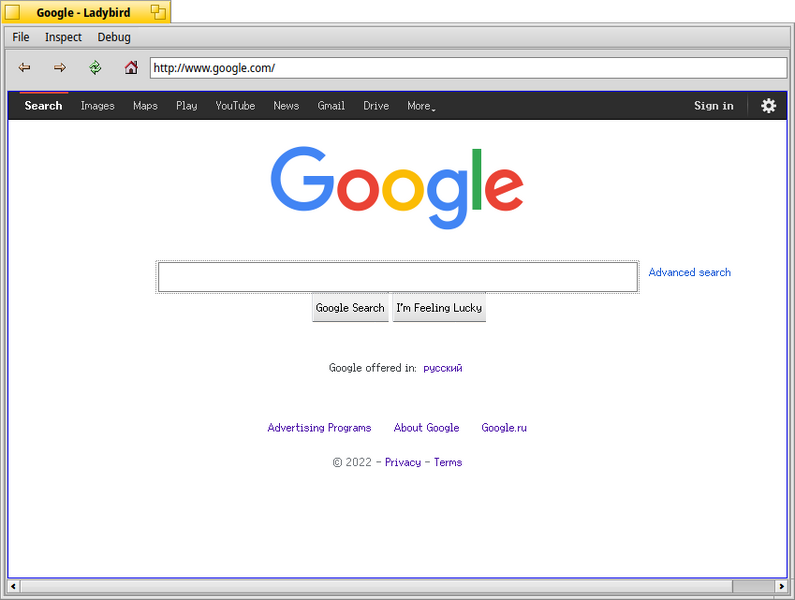Open the Advanced search link
795x600 pixels.
tap(690, 272)
